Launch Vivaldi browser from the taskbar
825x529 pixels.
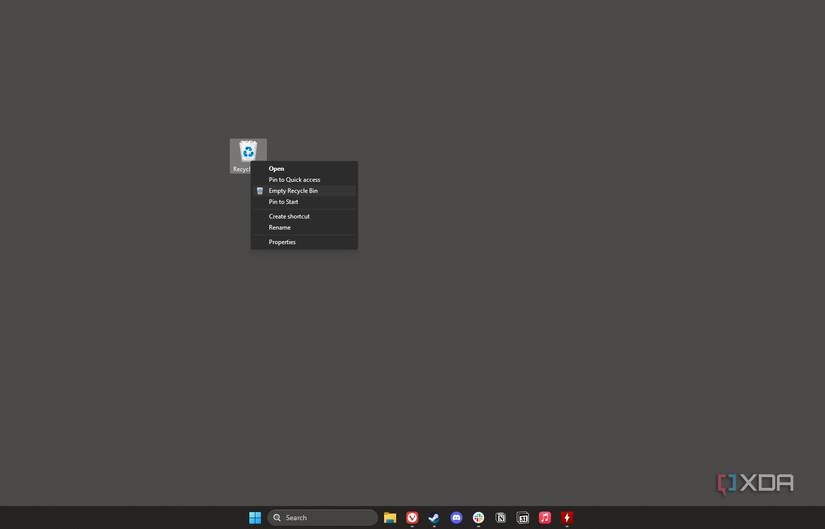[412, 517]
